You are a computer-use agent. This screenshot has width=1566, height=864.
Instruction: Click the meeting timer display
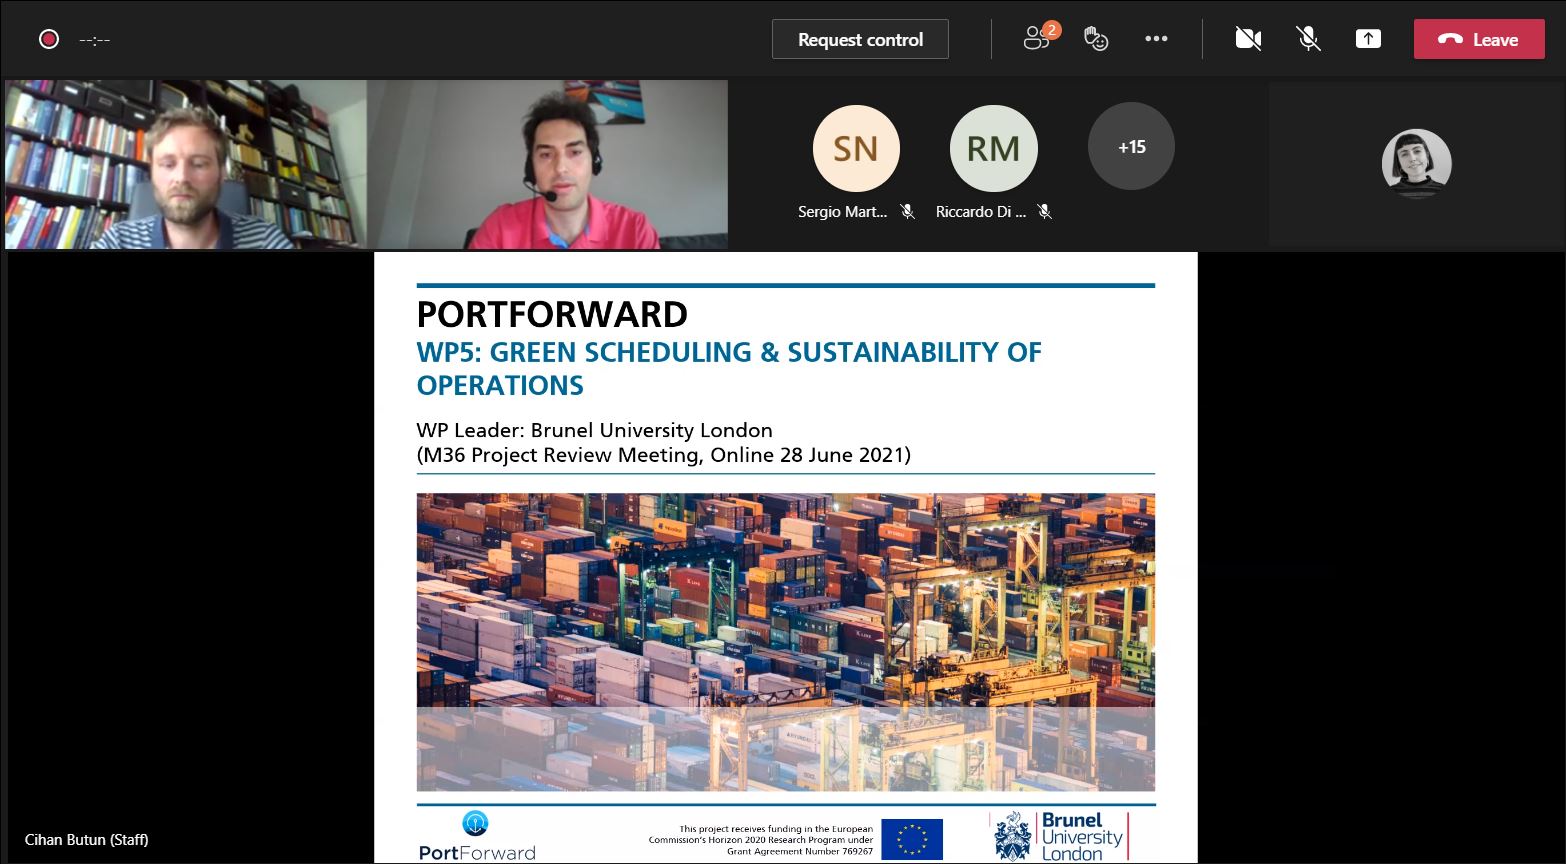tap(95, 40)
